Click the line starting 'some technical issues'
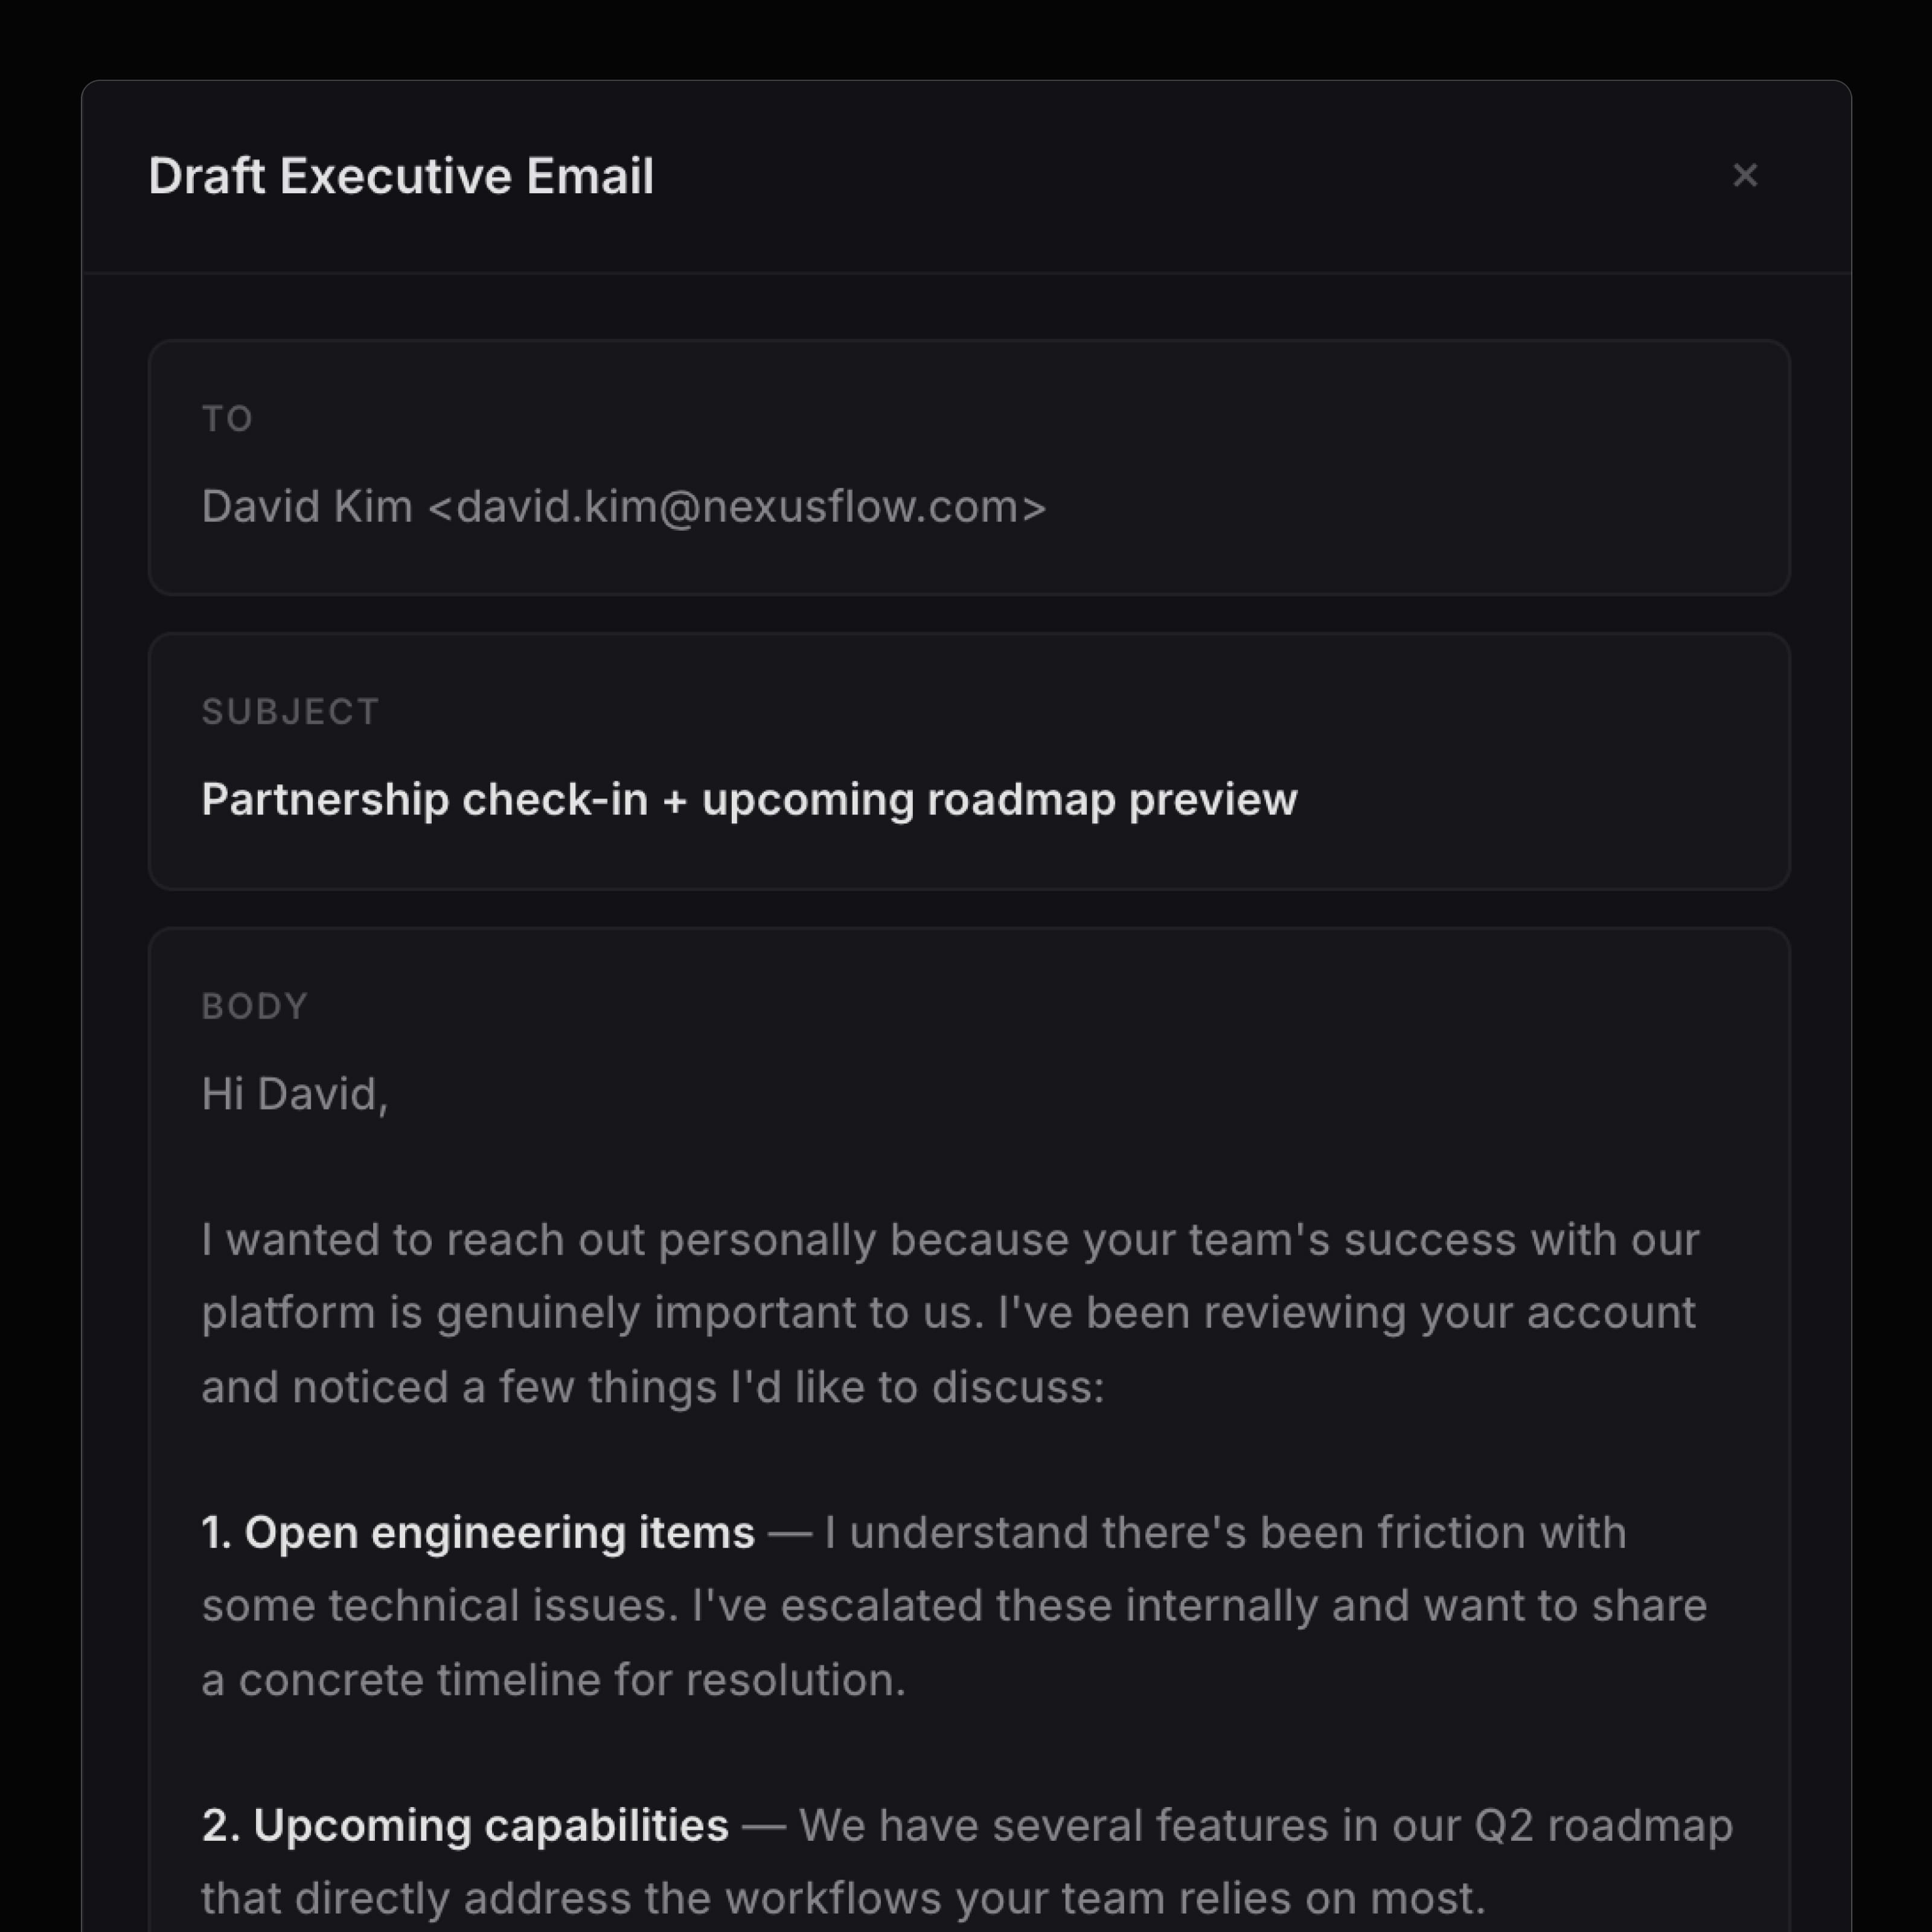The image size is (1932, 1932). 953,1606
